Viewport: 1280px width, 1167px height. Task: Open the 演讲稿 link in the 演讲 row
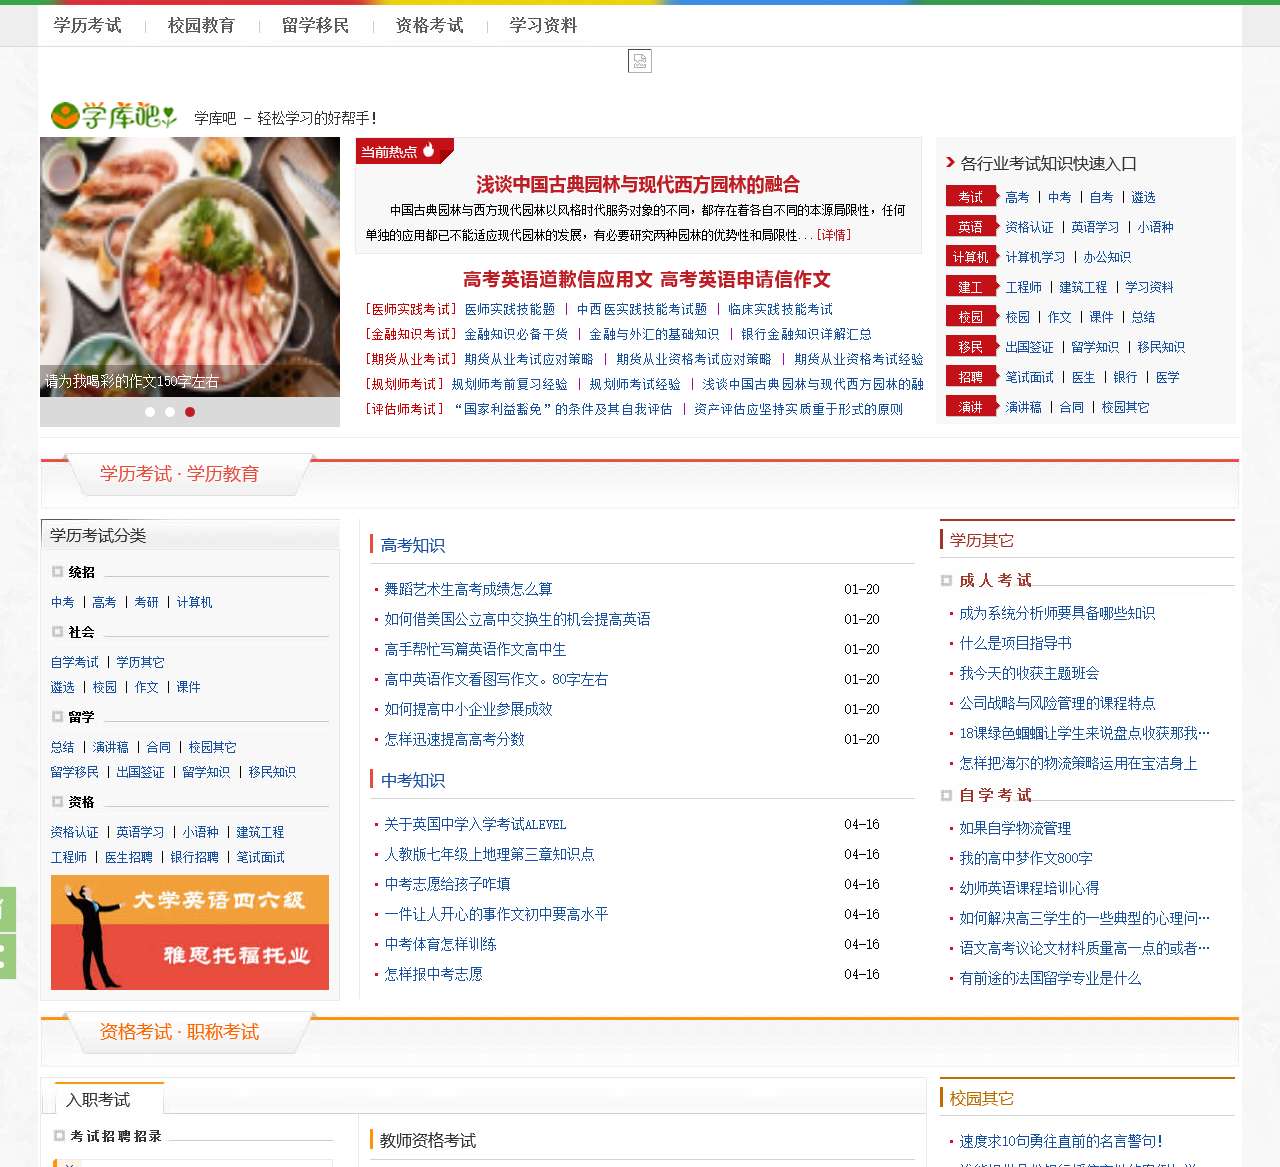(1023, 407)
